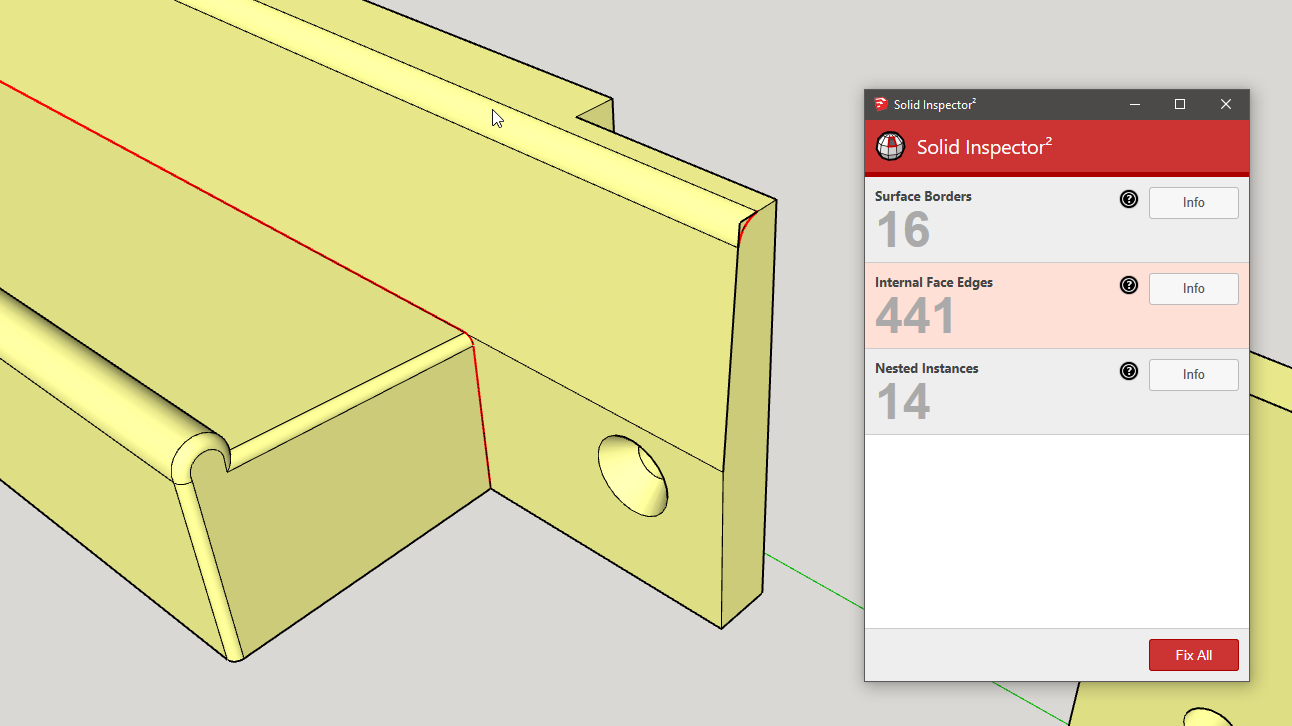1292x726 pixels.
Task: Click the help icon beside Nested Instances
Action: pyautogui.click(x=1129, y=372)
